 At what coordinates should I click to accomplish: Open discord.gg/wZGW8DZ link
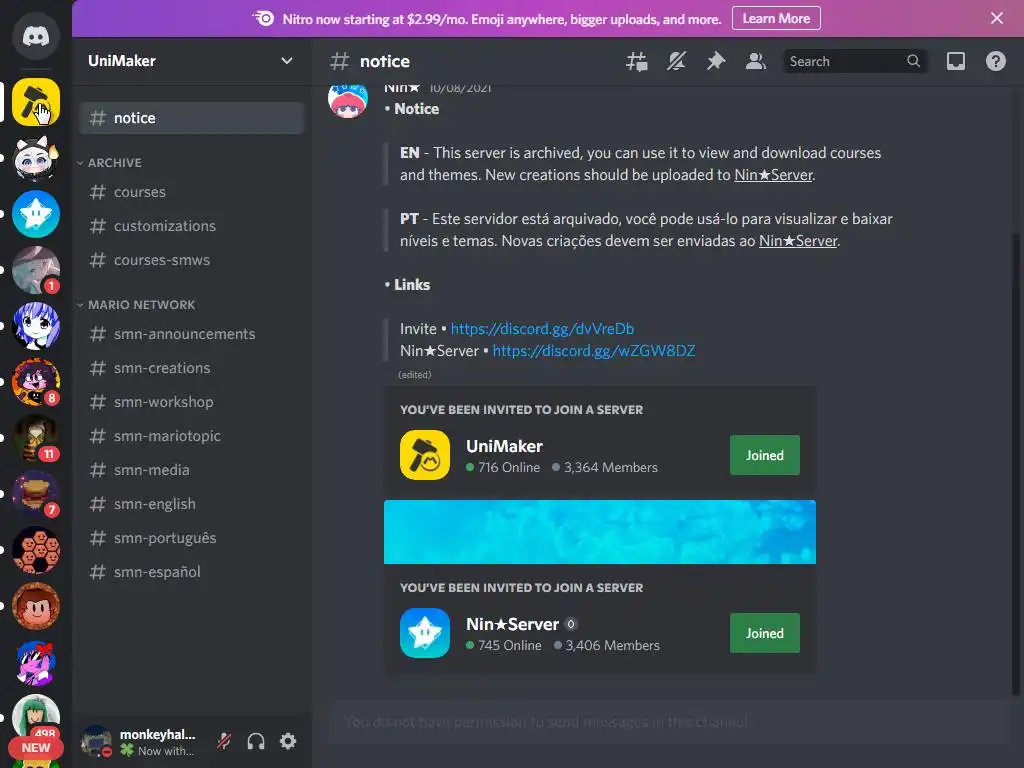594,351
